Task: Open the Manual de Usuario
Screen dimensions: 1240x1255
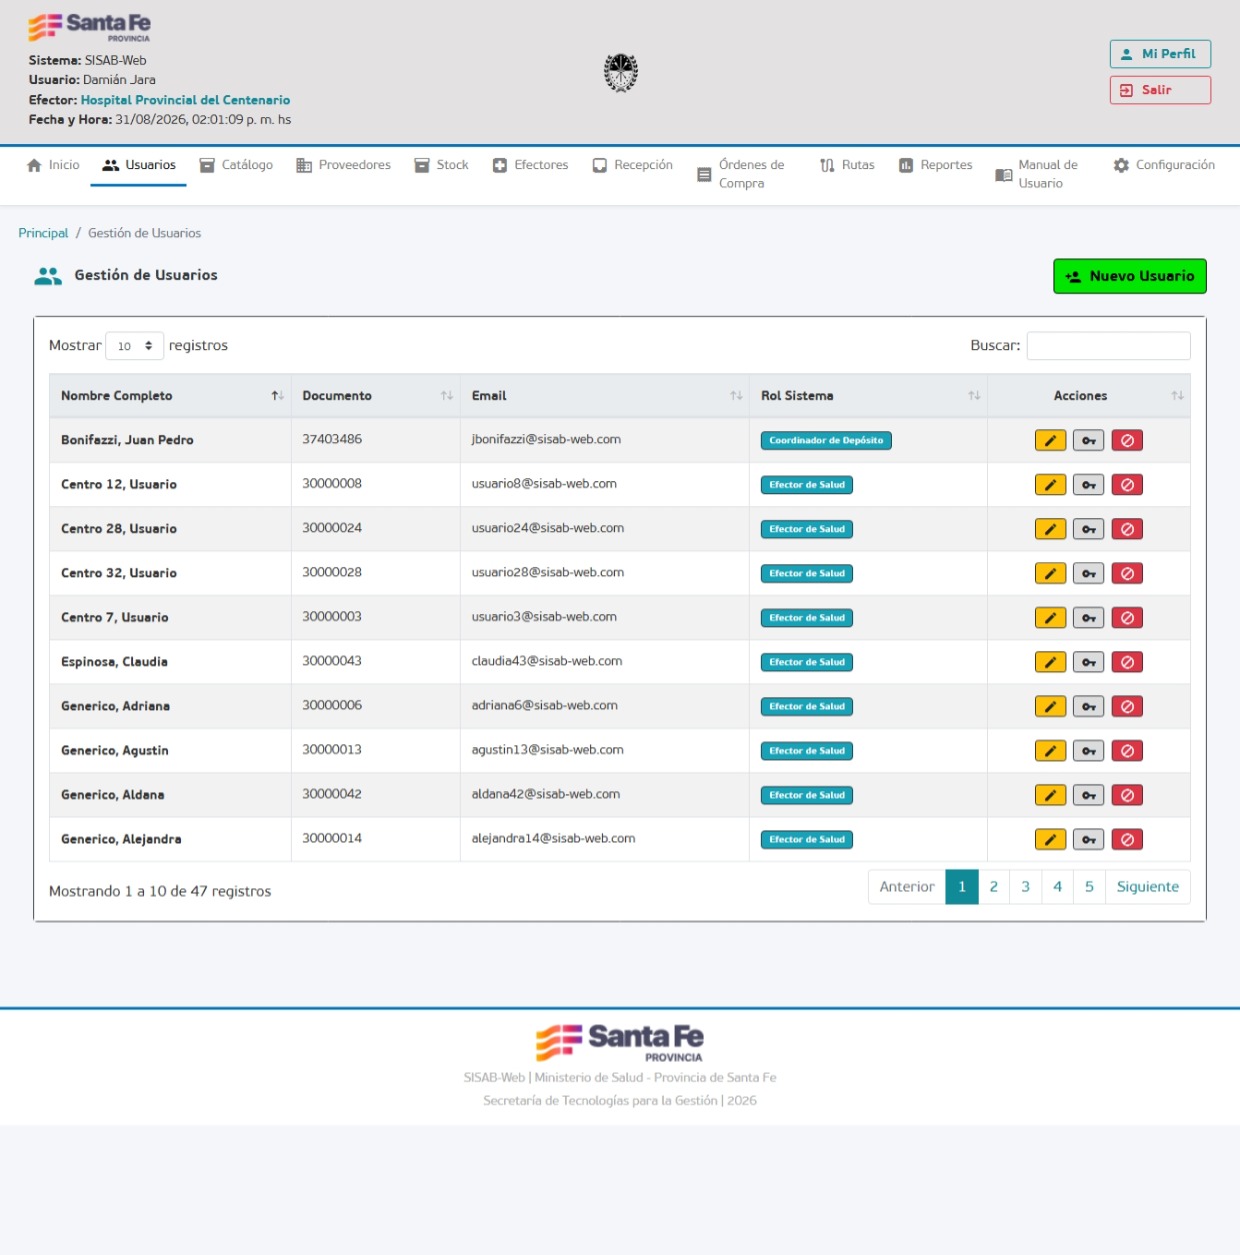Action: [1037, 174]
